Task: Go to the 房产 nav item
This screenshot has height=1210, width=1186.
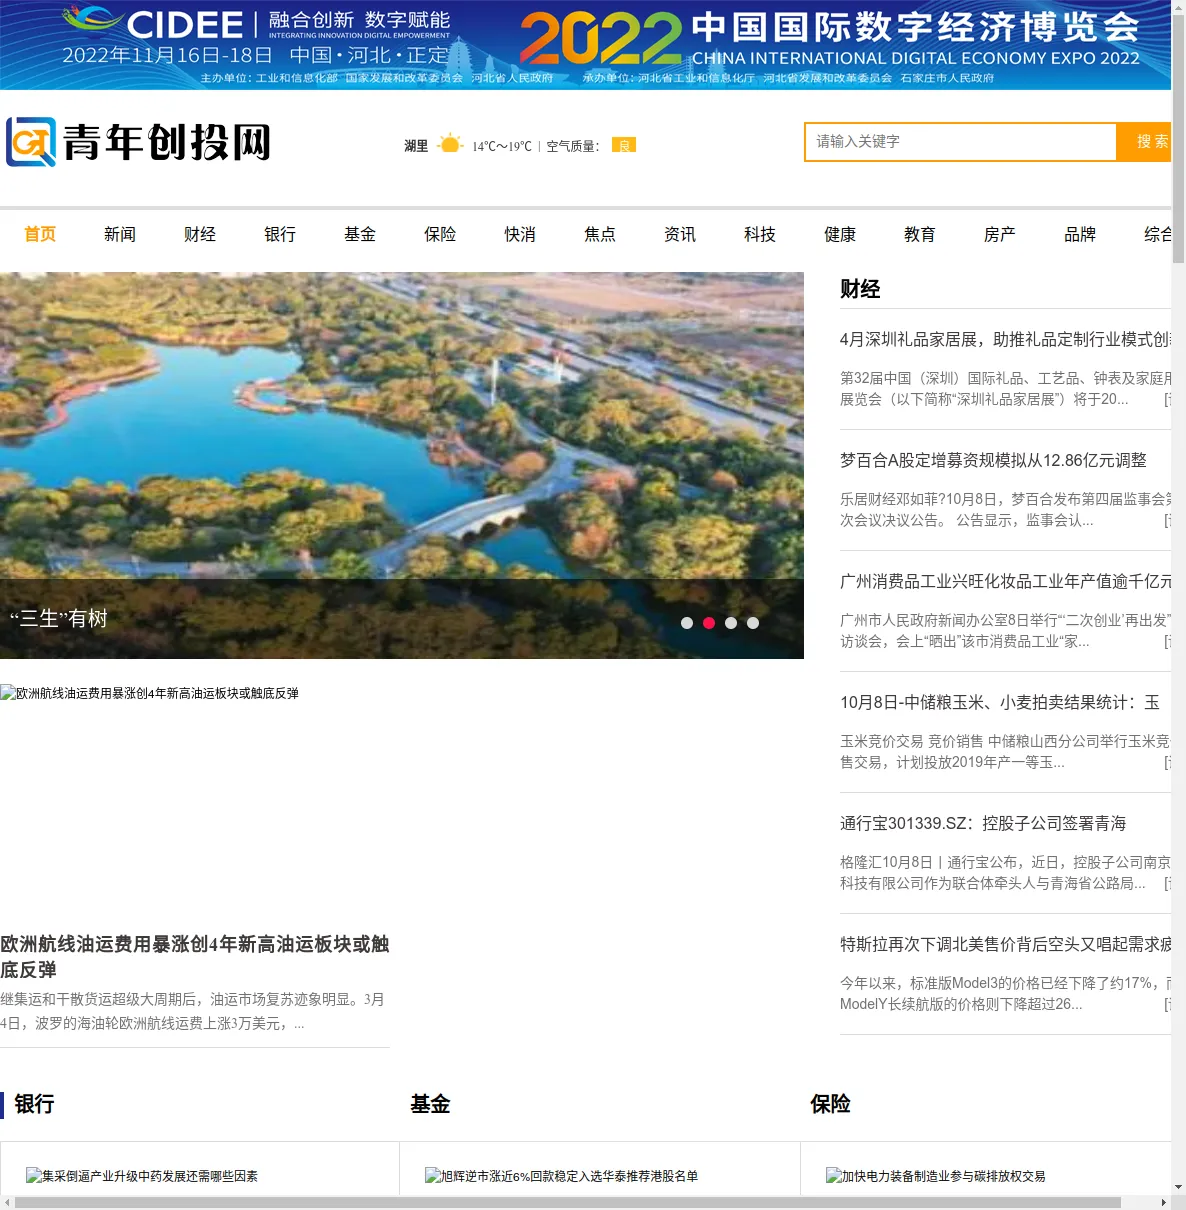Action: (1000, 234)
